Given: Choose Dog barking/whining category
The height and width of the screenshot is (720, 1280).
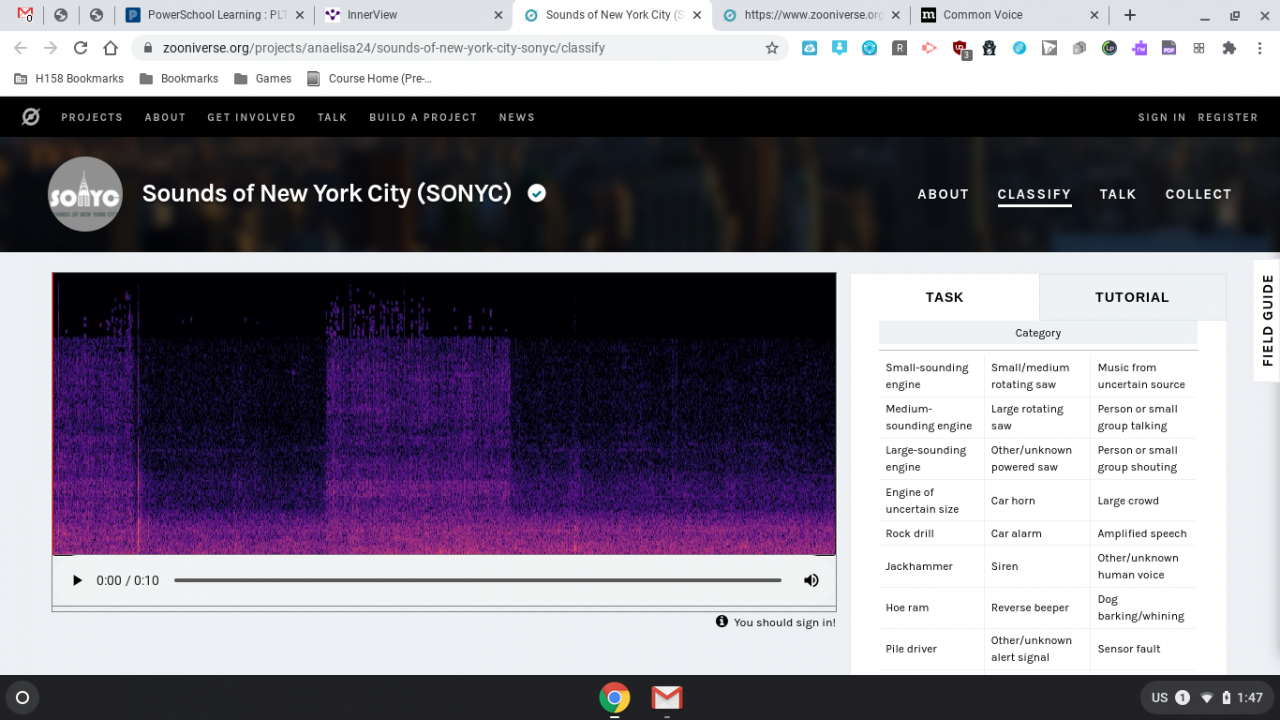Looking at the screenshot, I should 1144,607.
